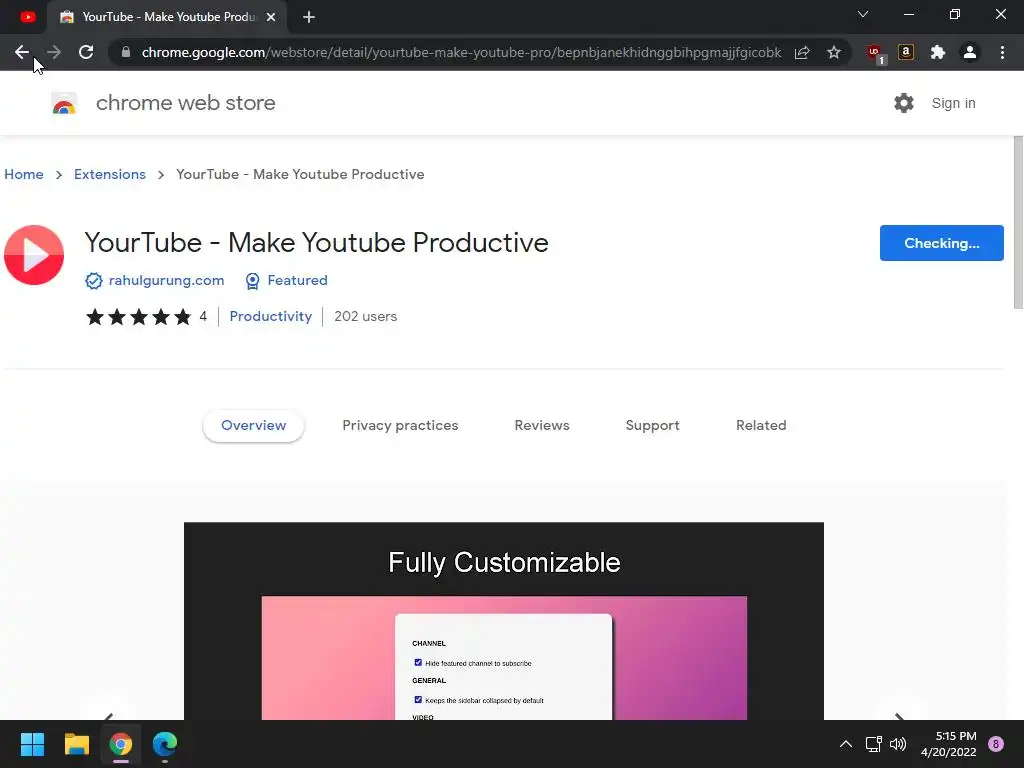This screenshot has height=768, width=1024.
Task: Click the YourTube extension red play icon
Action: [x=34, y=255]
